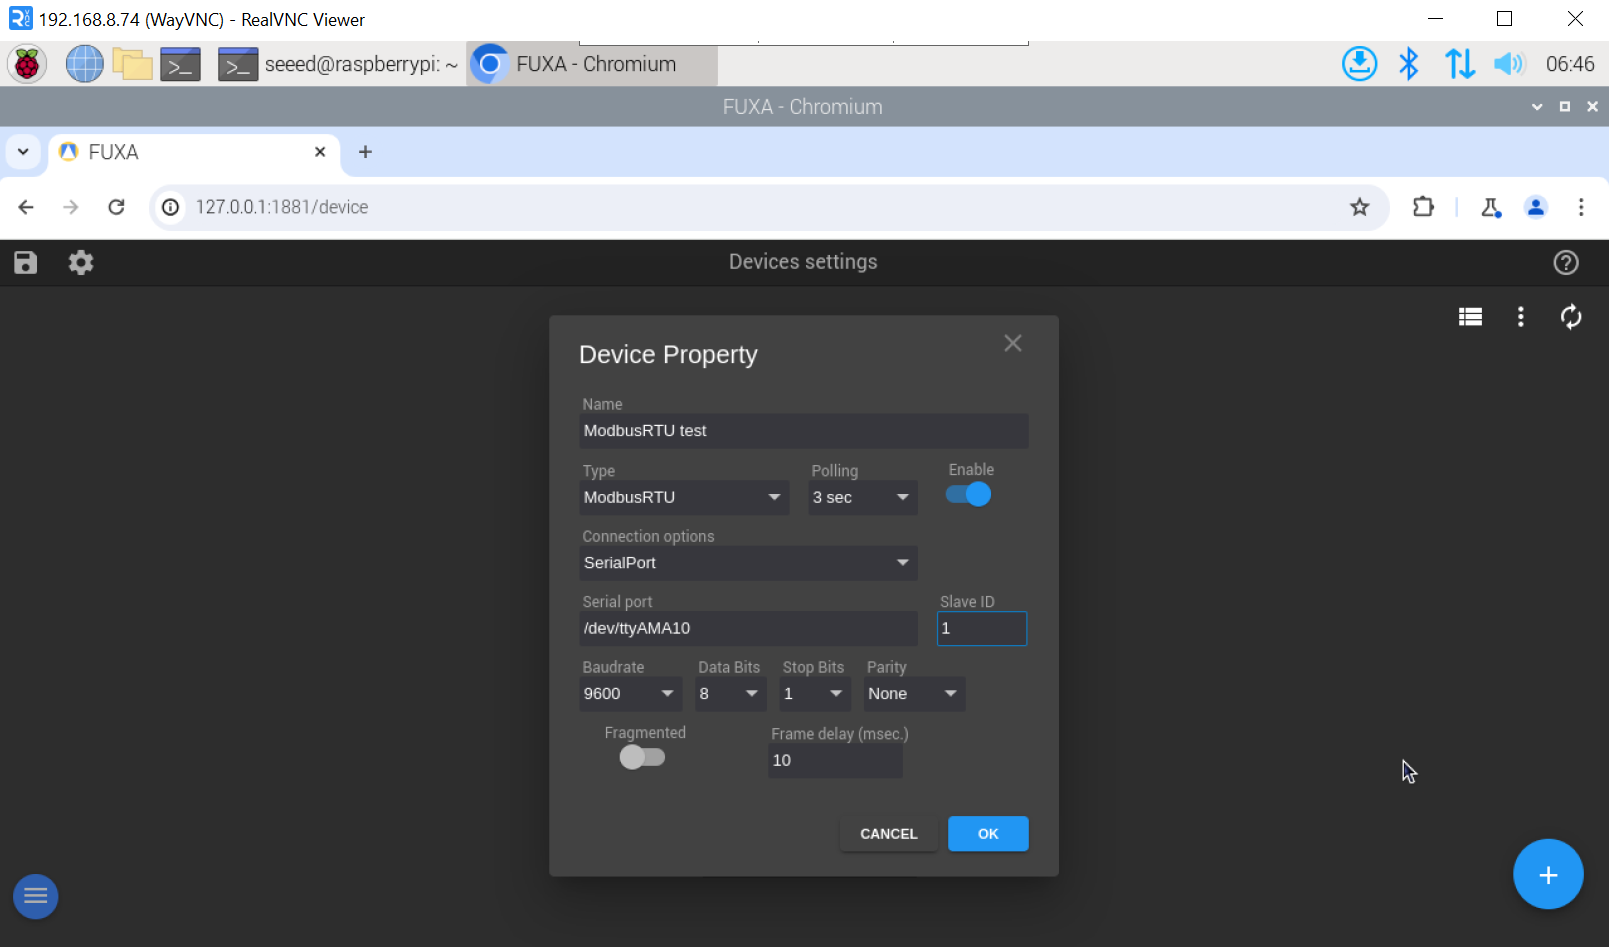
Task: Open the Chromium tab search chevron
Action: (x=23, y=152)
